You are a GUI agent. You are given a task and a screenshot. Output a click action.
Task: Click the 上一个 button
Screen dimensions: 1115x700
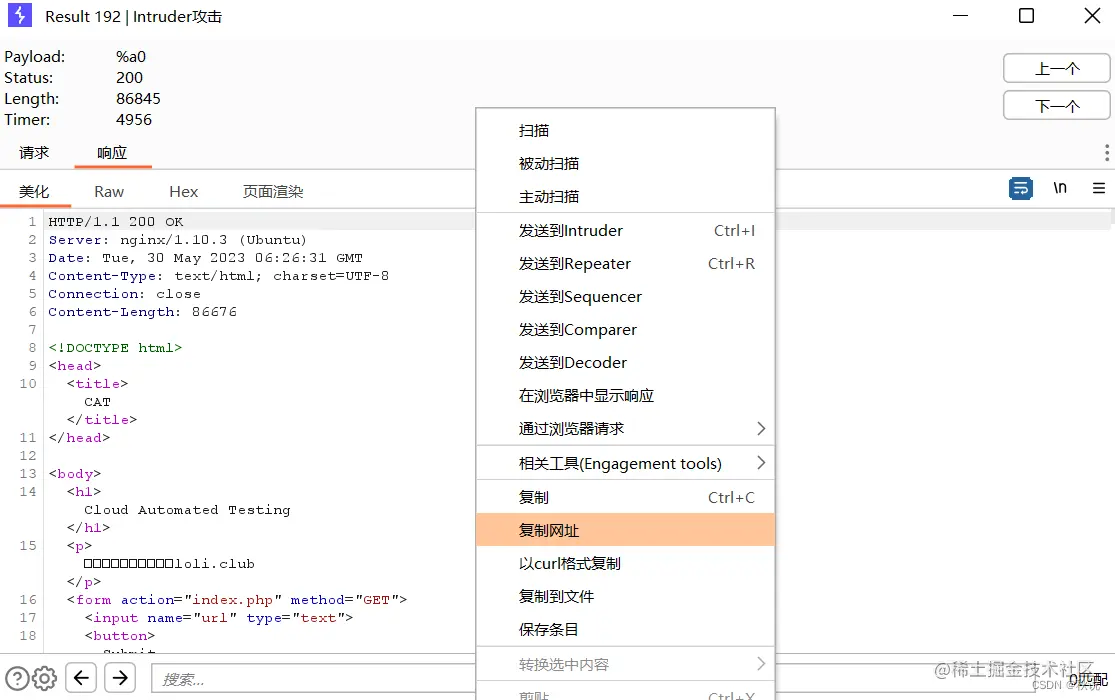[1057, 68]
